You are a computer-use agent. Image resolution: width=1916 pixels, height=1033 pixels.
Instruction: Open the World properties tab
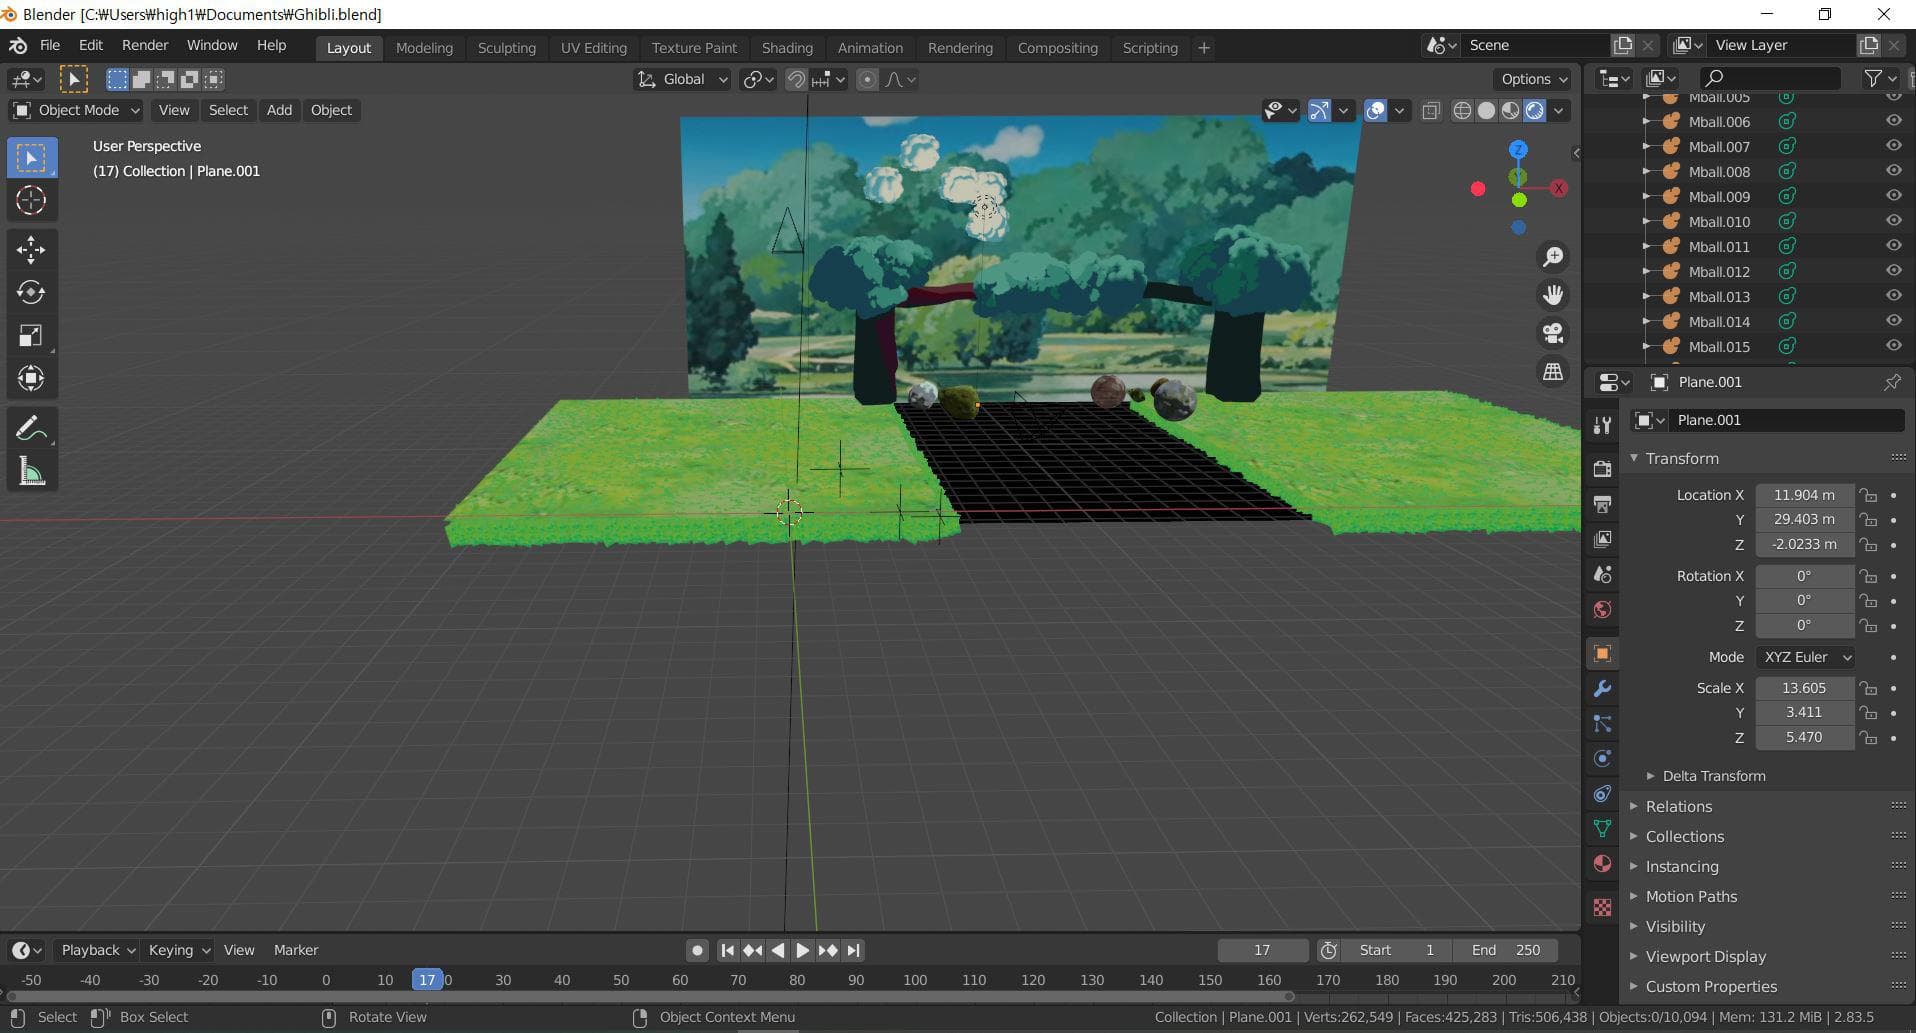click(x=1603, y=610)
